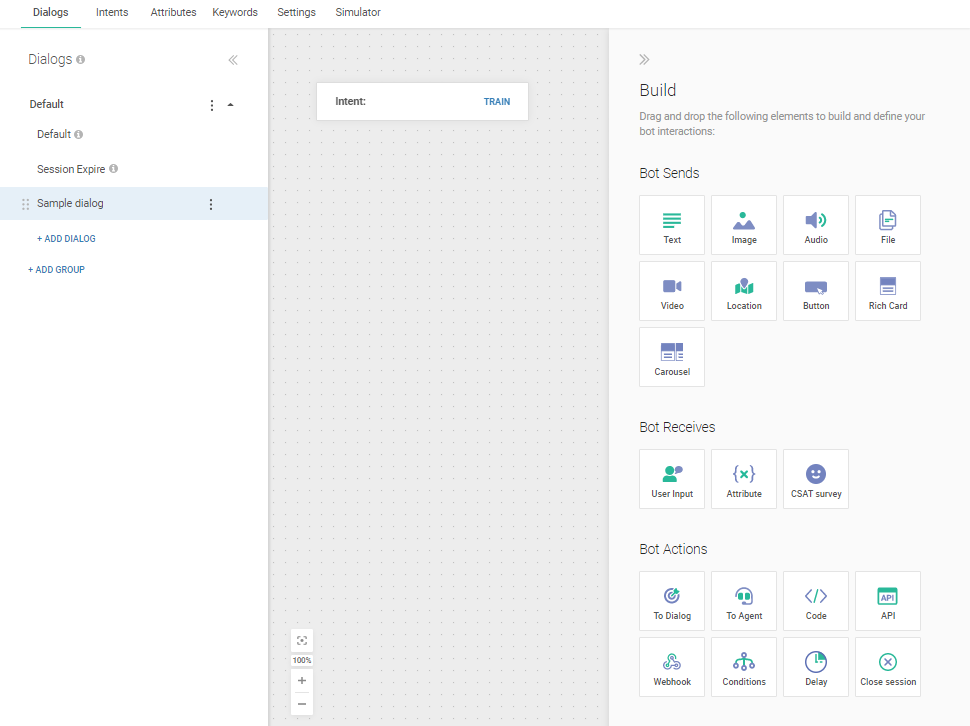Screen dimensions: 970x726
Task: Choose the Rich Card element
Action: click(x=888, y=291)
